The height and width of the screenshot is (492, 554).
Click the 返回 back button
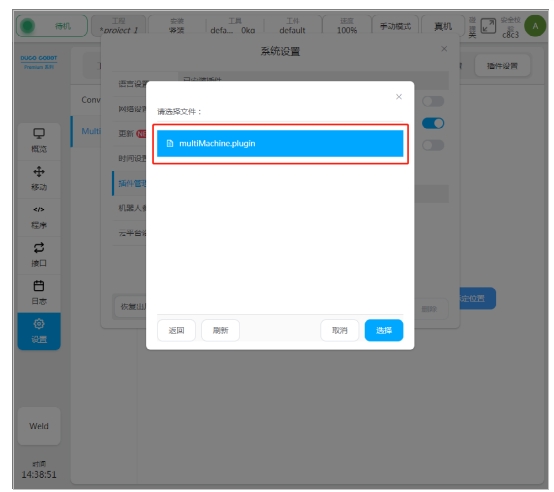176,330
